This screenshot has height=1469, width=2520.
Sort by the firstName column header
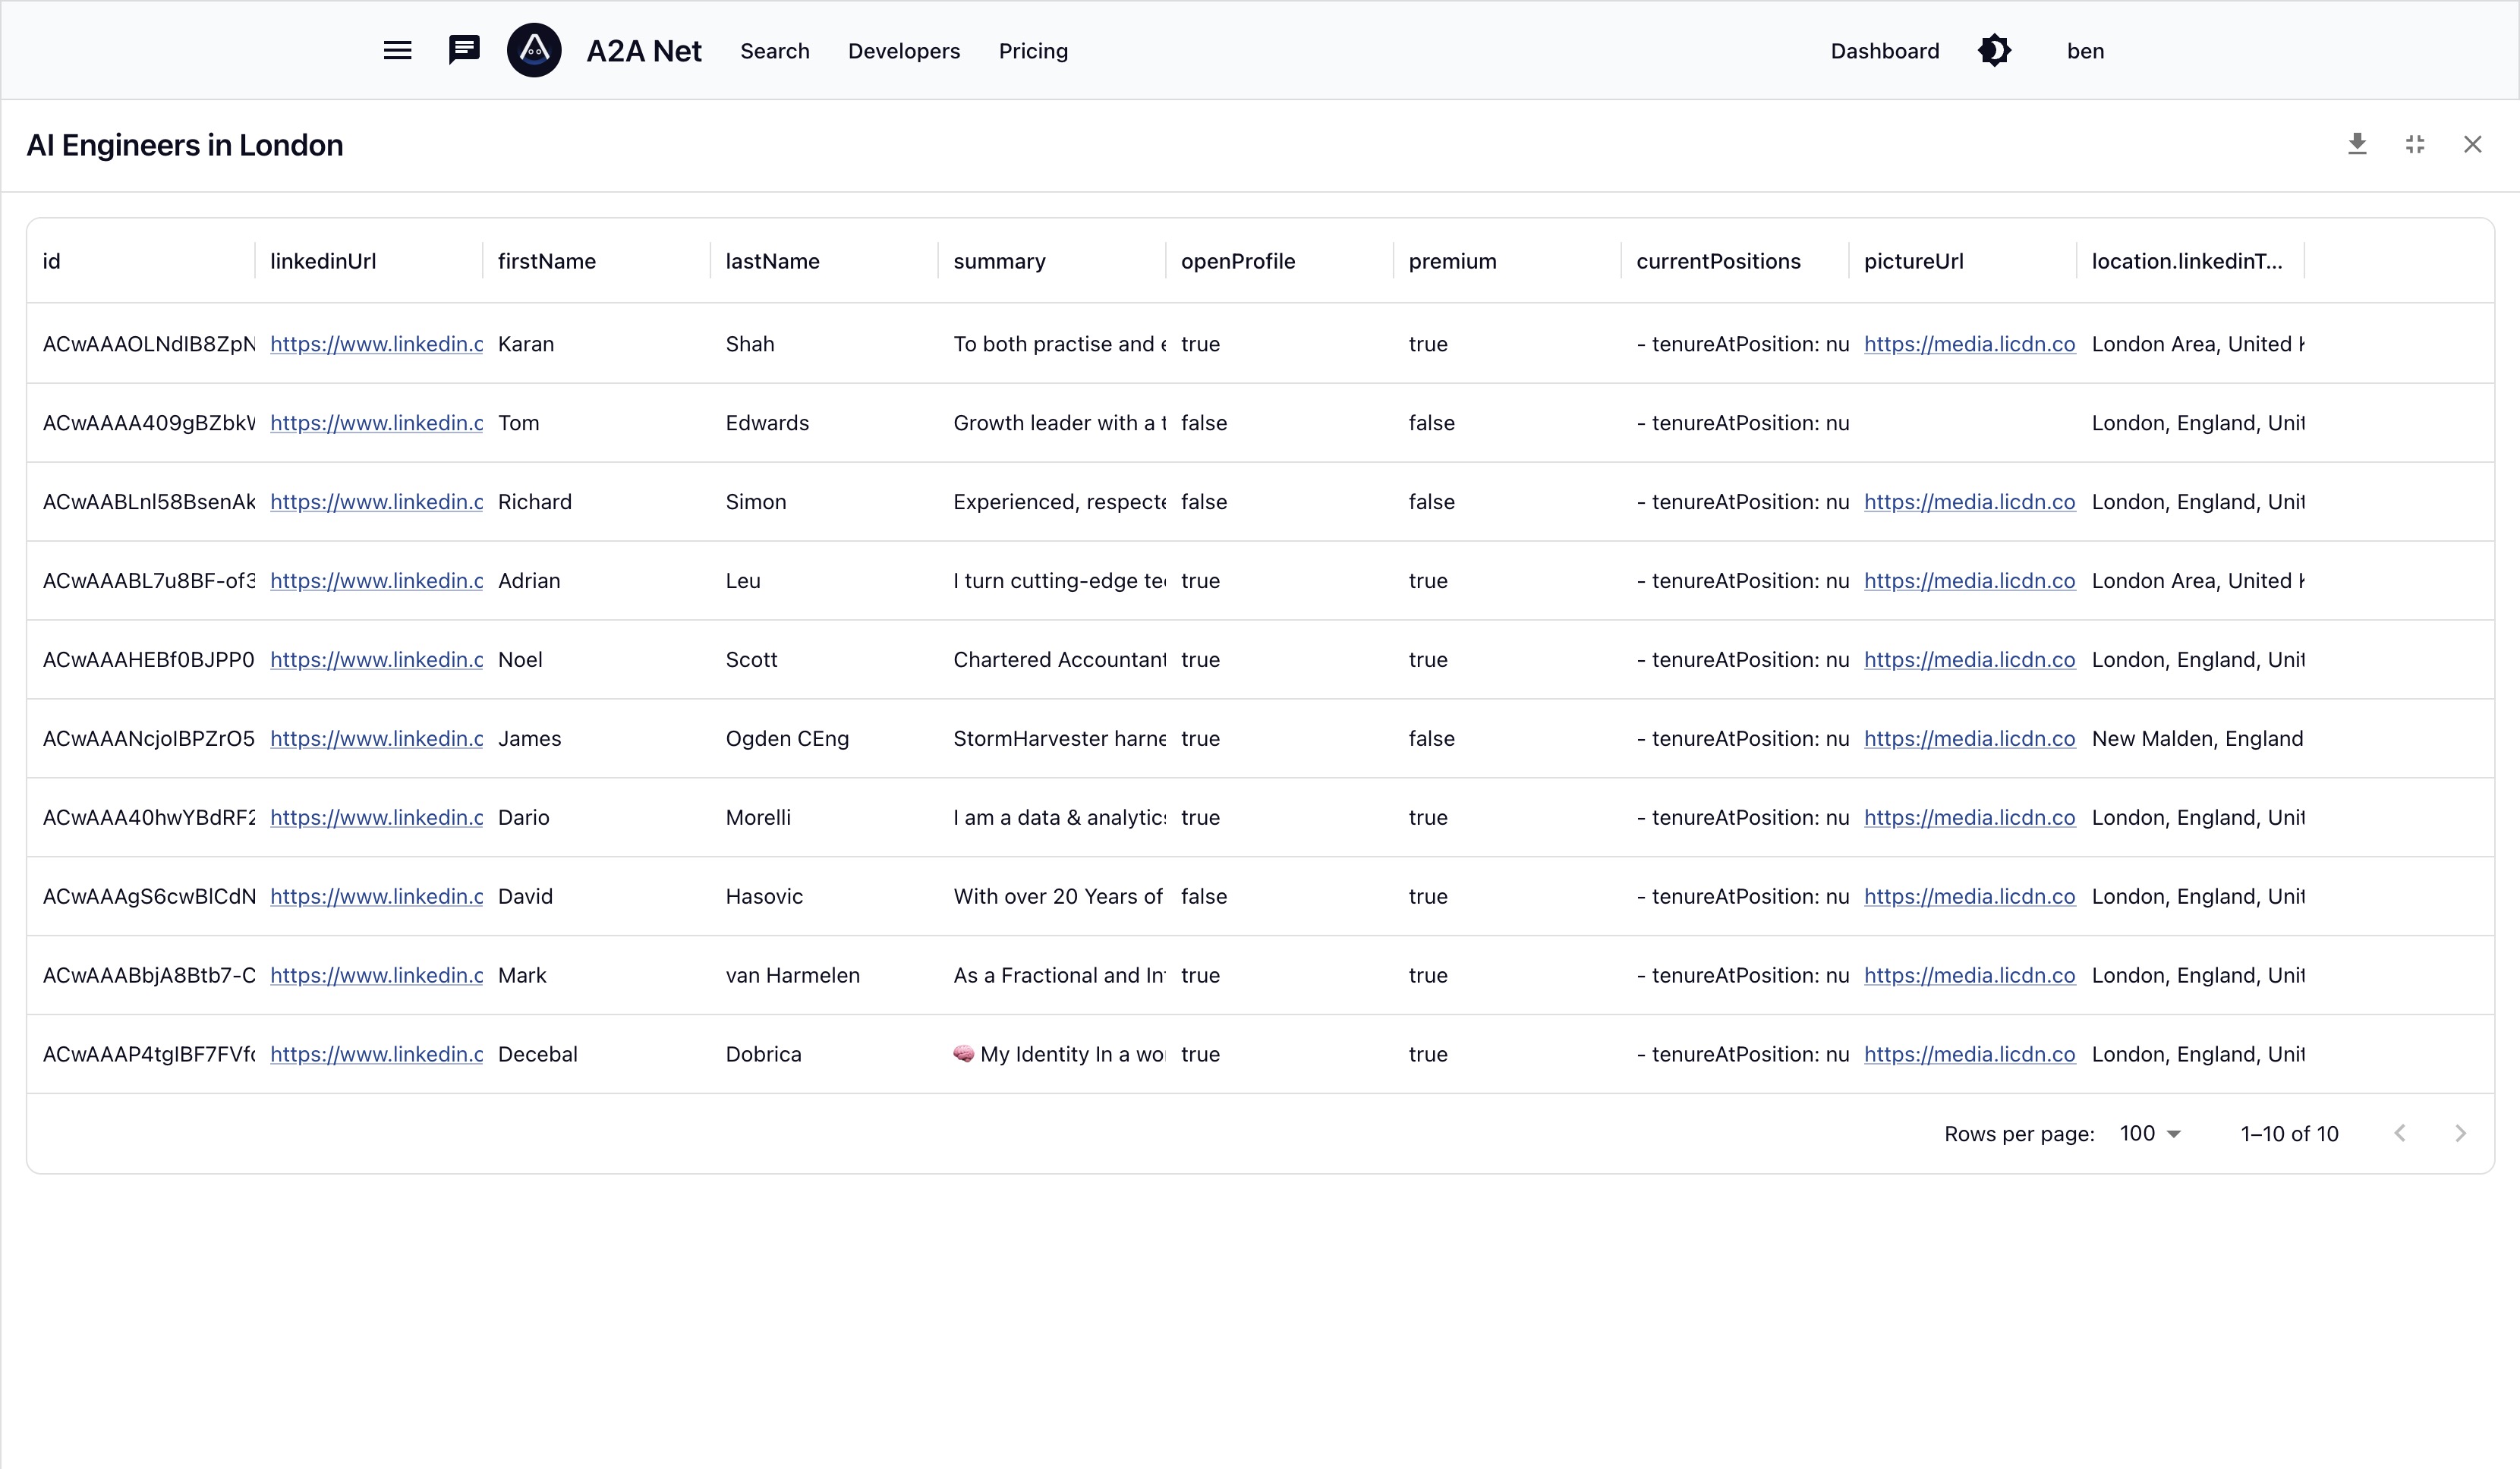(x=546, y=261)
